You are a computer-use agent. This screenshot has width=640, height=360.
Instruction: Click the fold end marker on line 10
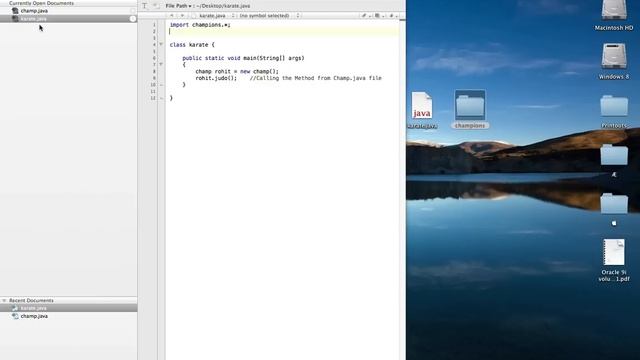161,84
